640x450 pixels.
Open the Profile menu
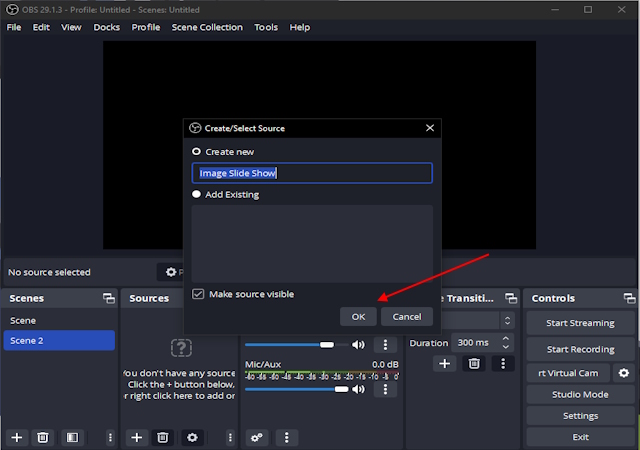pos(146,27)
